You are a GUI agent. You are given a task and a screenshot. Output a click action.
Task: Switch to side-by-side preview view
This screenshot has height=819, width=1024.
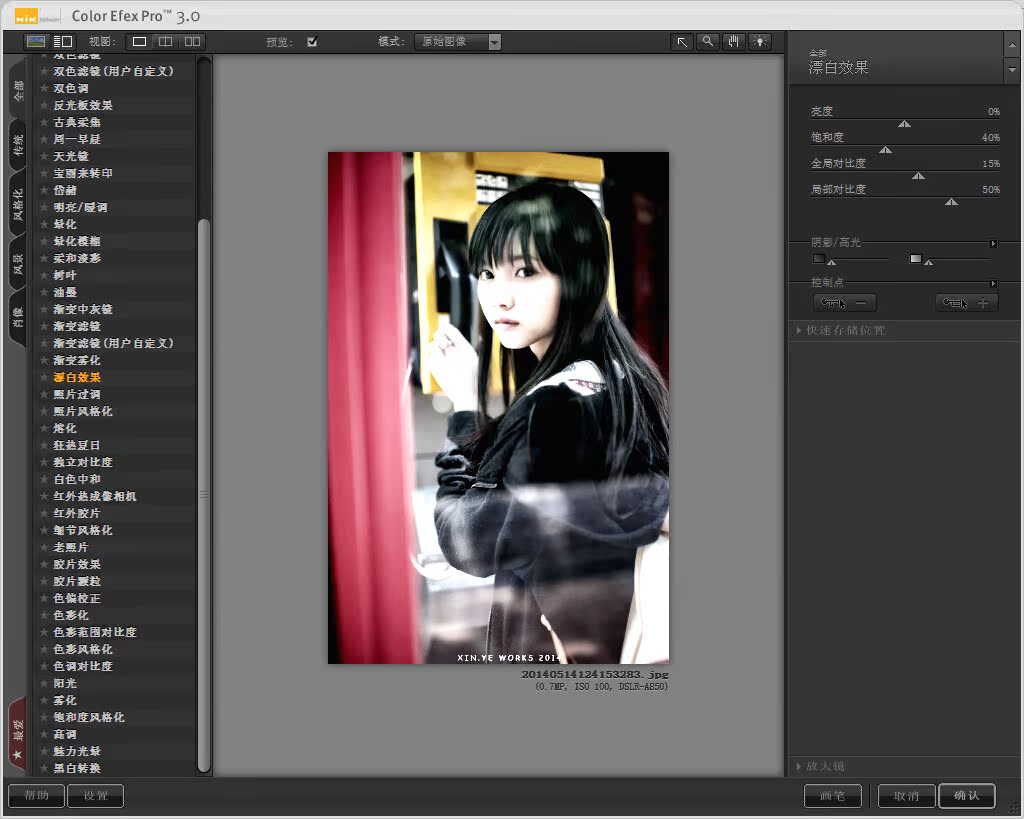(191, 42)
